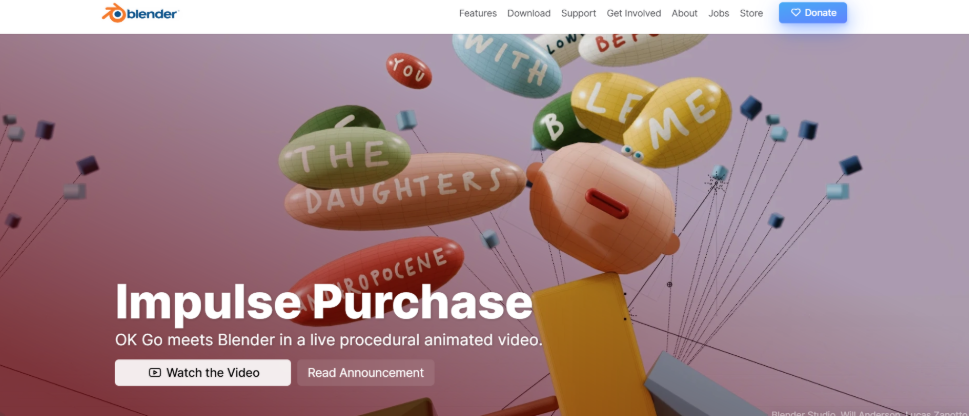
Task: Open the About page link
Action: [x=684, y=13]
